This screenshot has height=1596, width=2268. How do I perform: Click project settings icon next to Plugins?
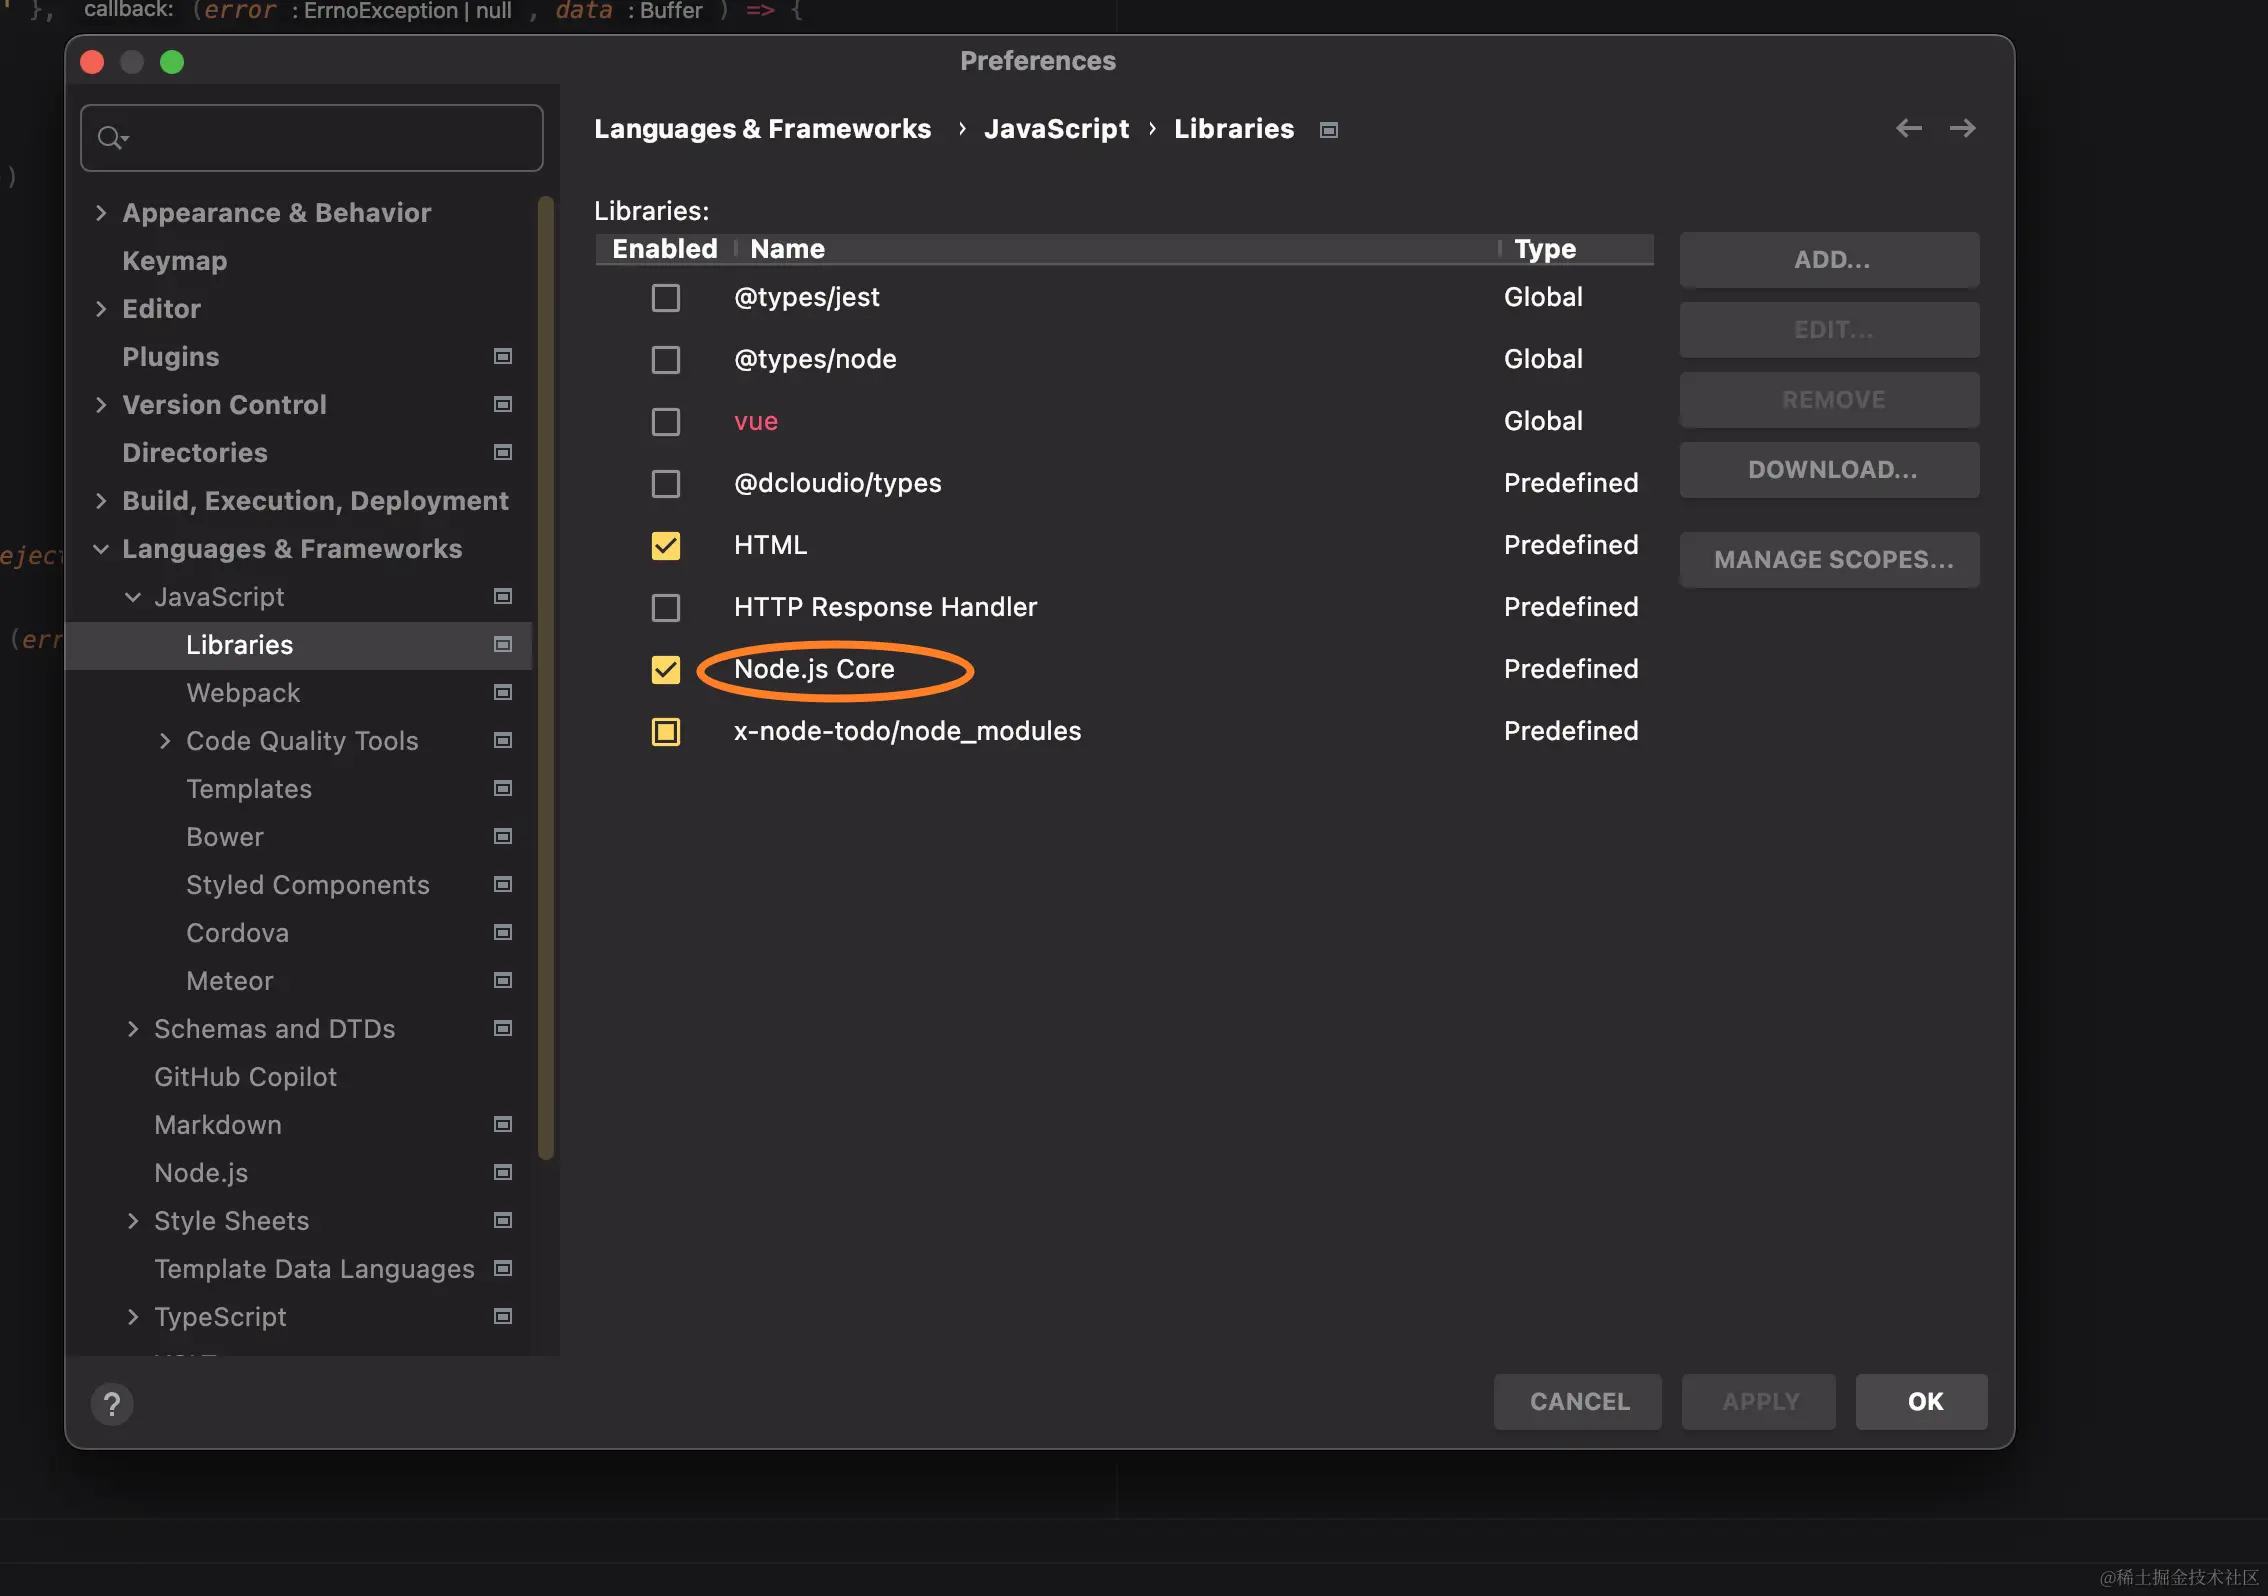point(503,356)
